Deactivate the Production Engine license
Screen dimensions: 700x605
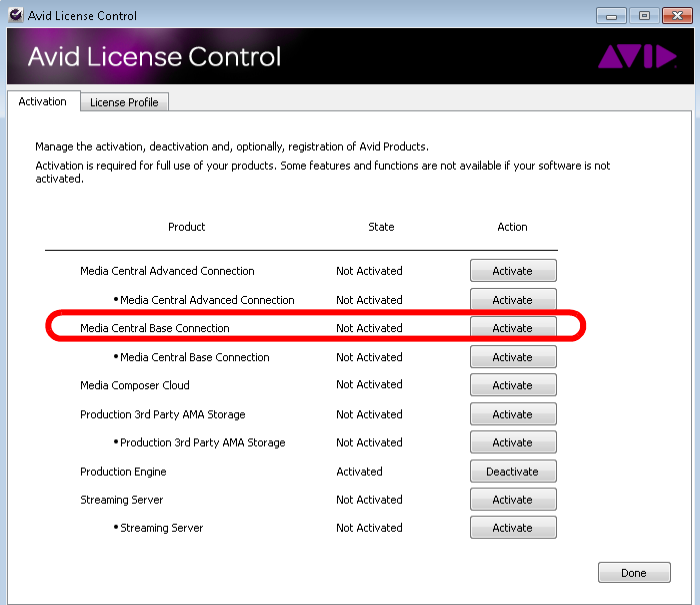513,471
